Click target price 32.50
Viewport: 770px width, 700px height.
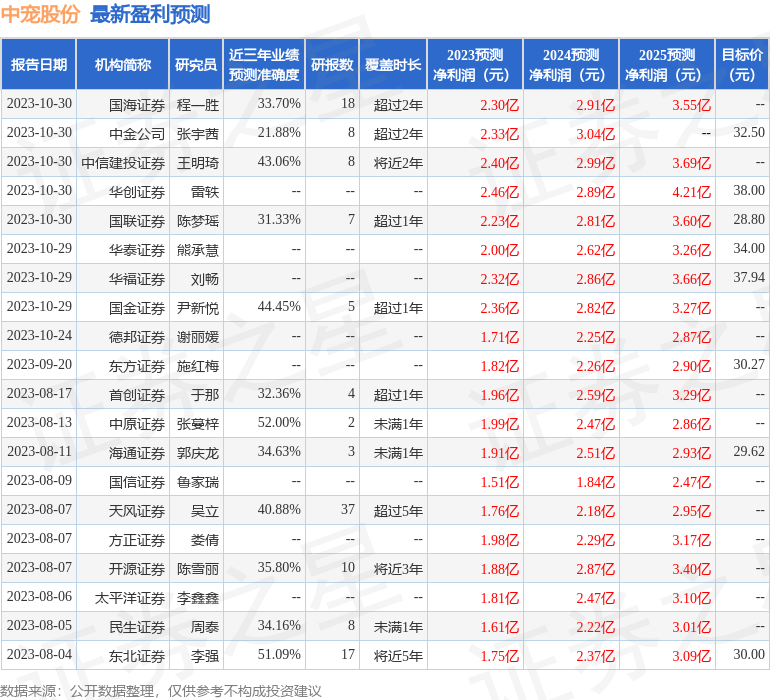point(749,133)
